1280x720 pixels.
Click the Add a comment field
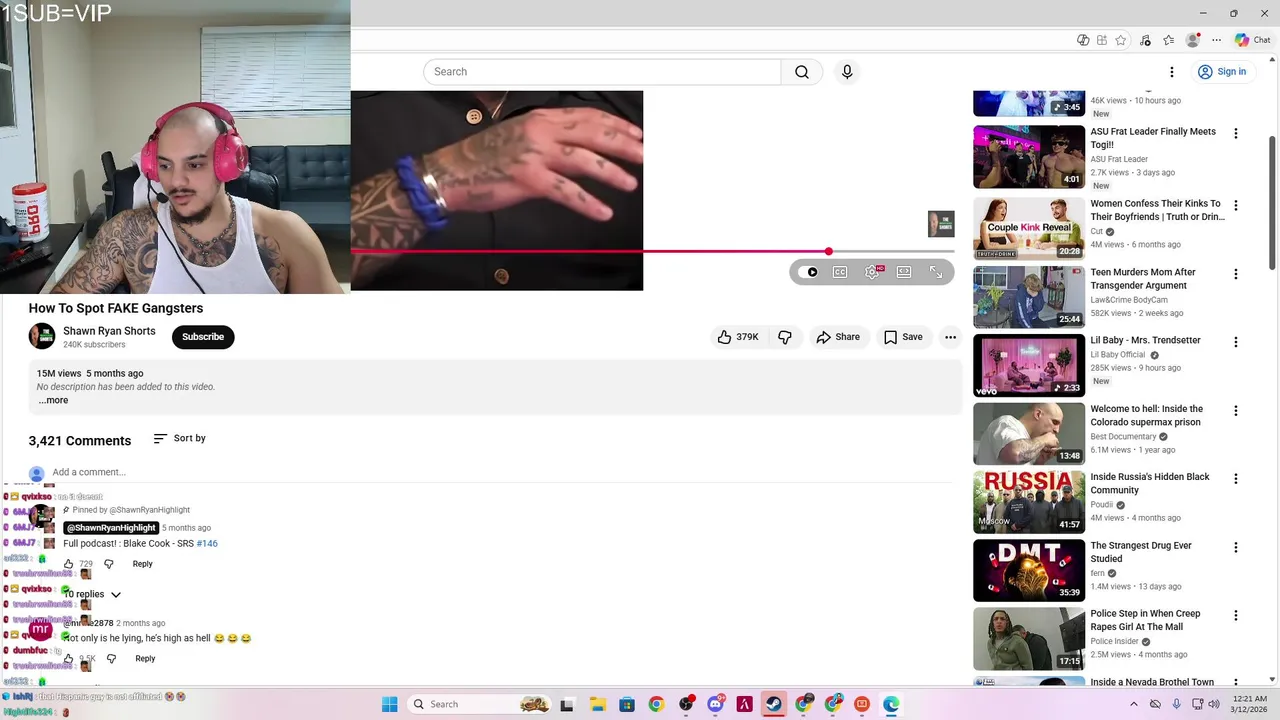[x=500, y=472]
